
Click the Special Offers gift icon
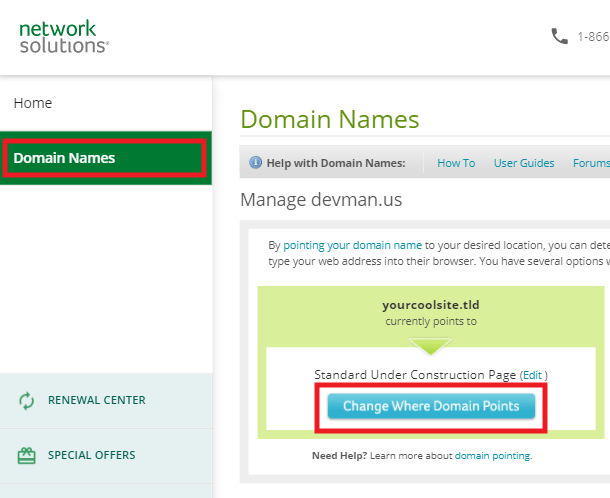[x=26, y=456]
